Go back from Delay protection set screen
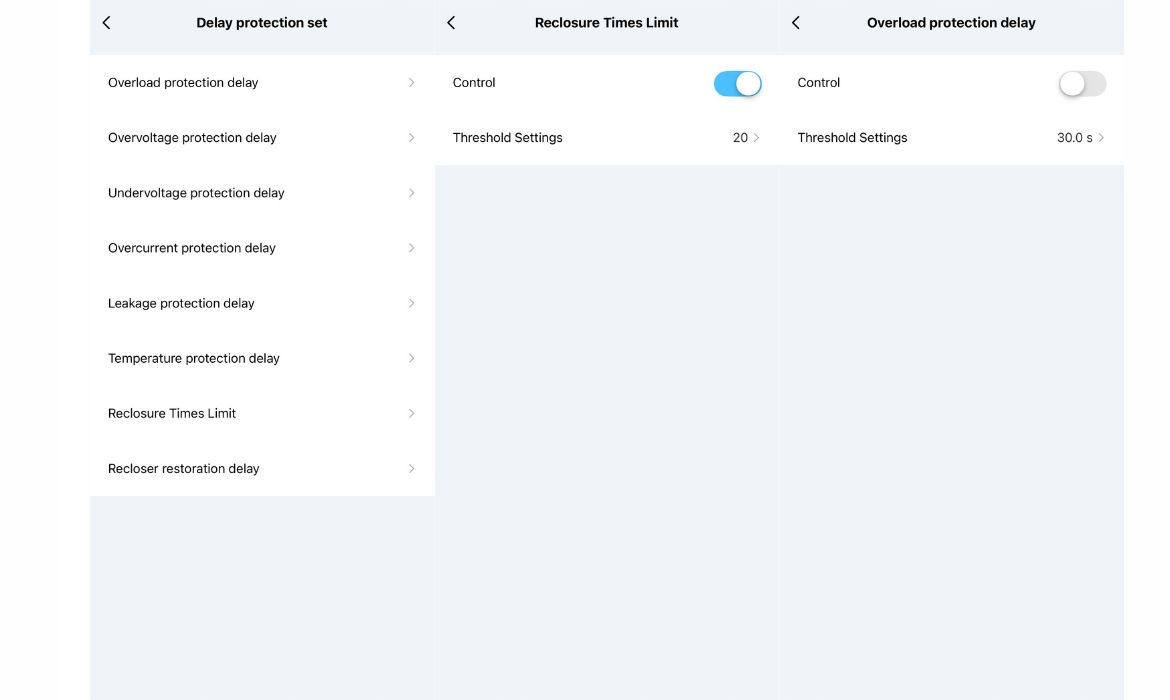1170x700 pixels. (x=107, y=22)
